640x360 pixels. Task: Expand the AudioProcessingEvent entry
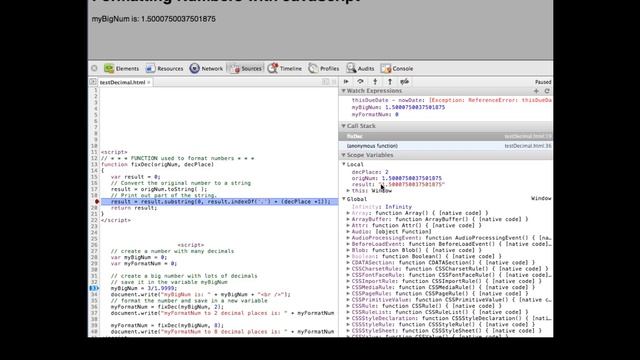[348, 238]
